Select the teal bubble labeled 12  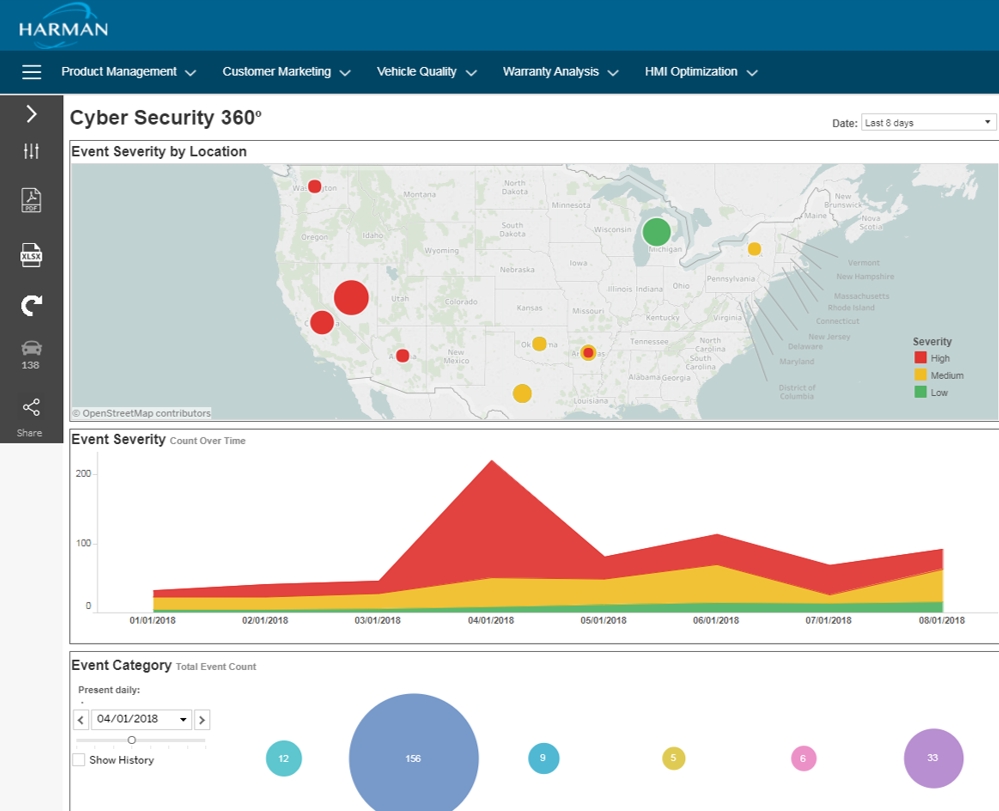[284, 758]
